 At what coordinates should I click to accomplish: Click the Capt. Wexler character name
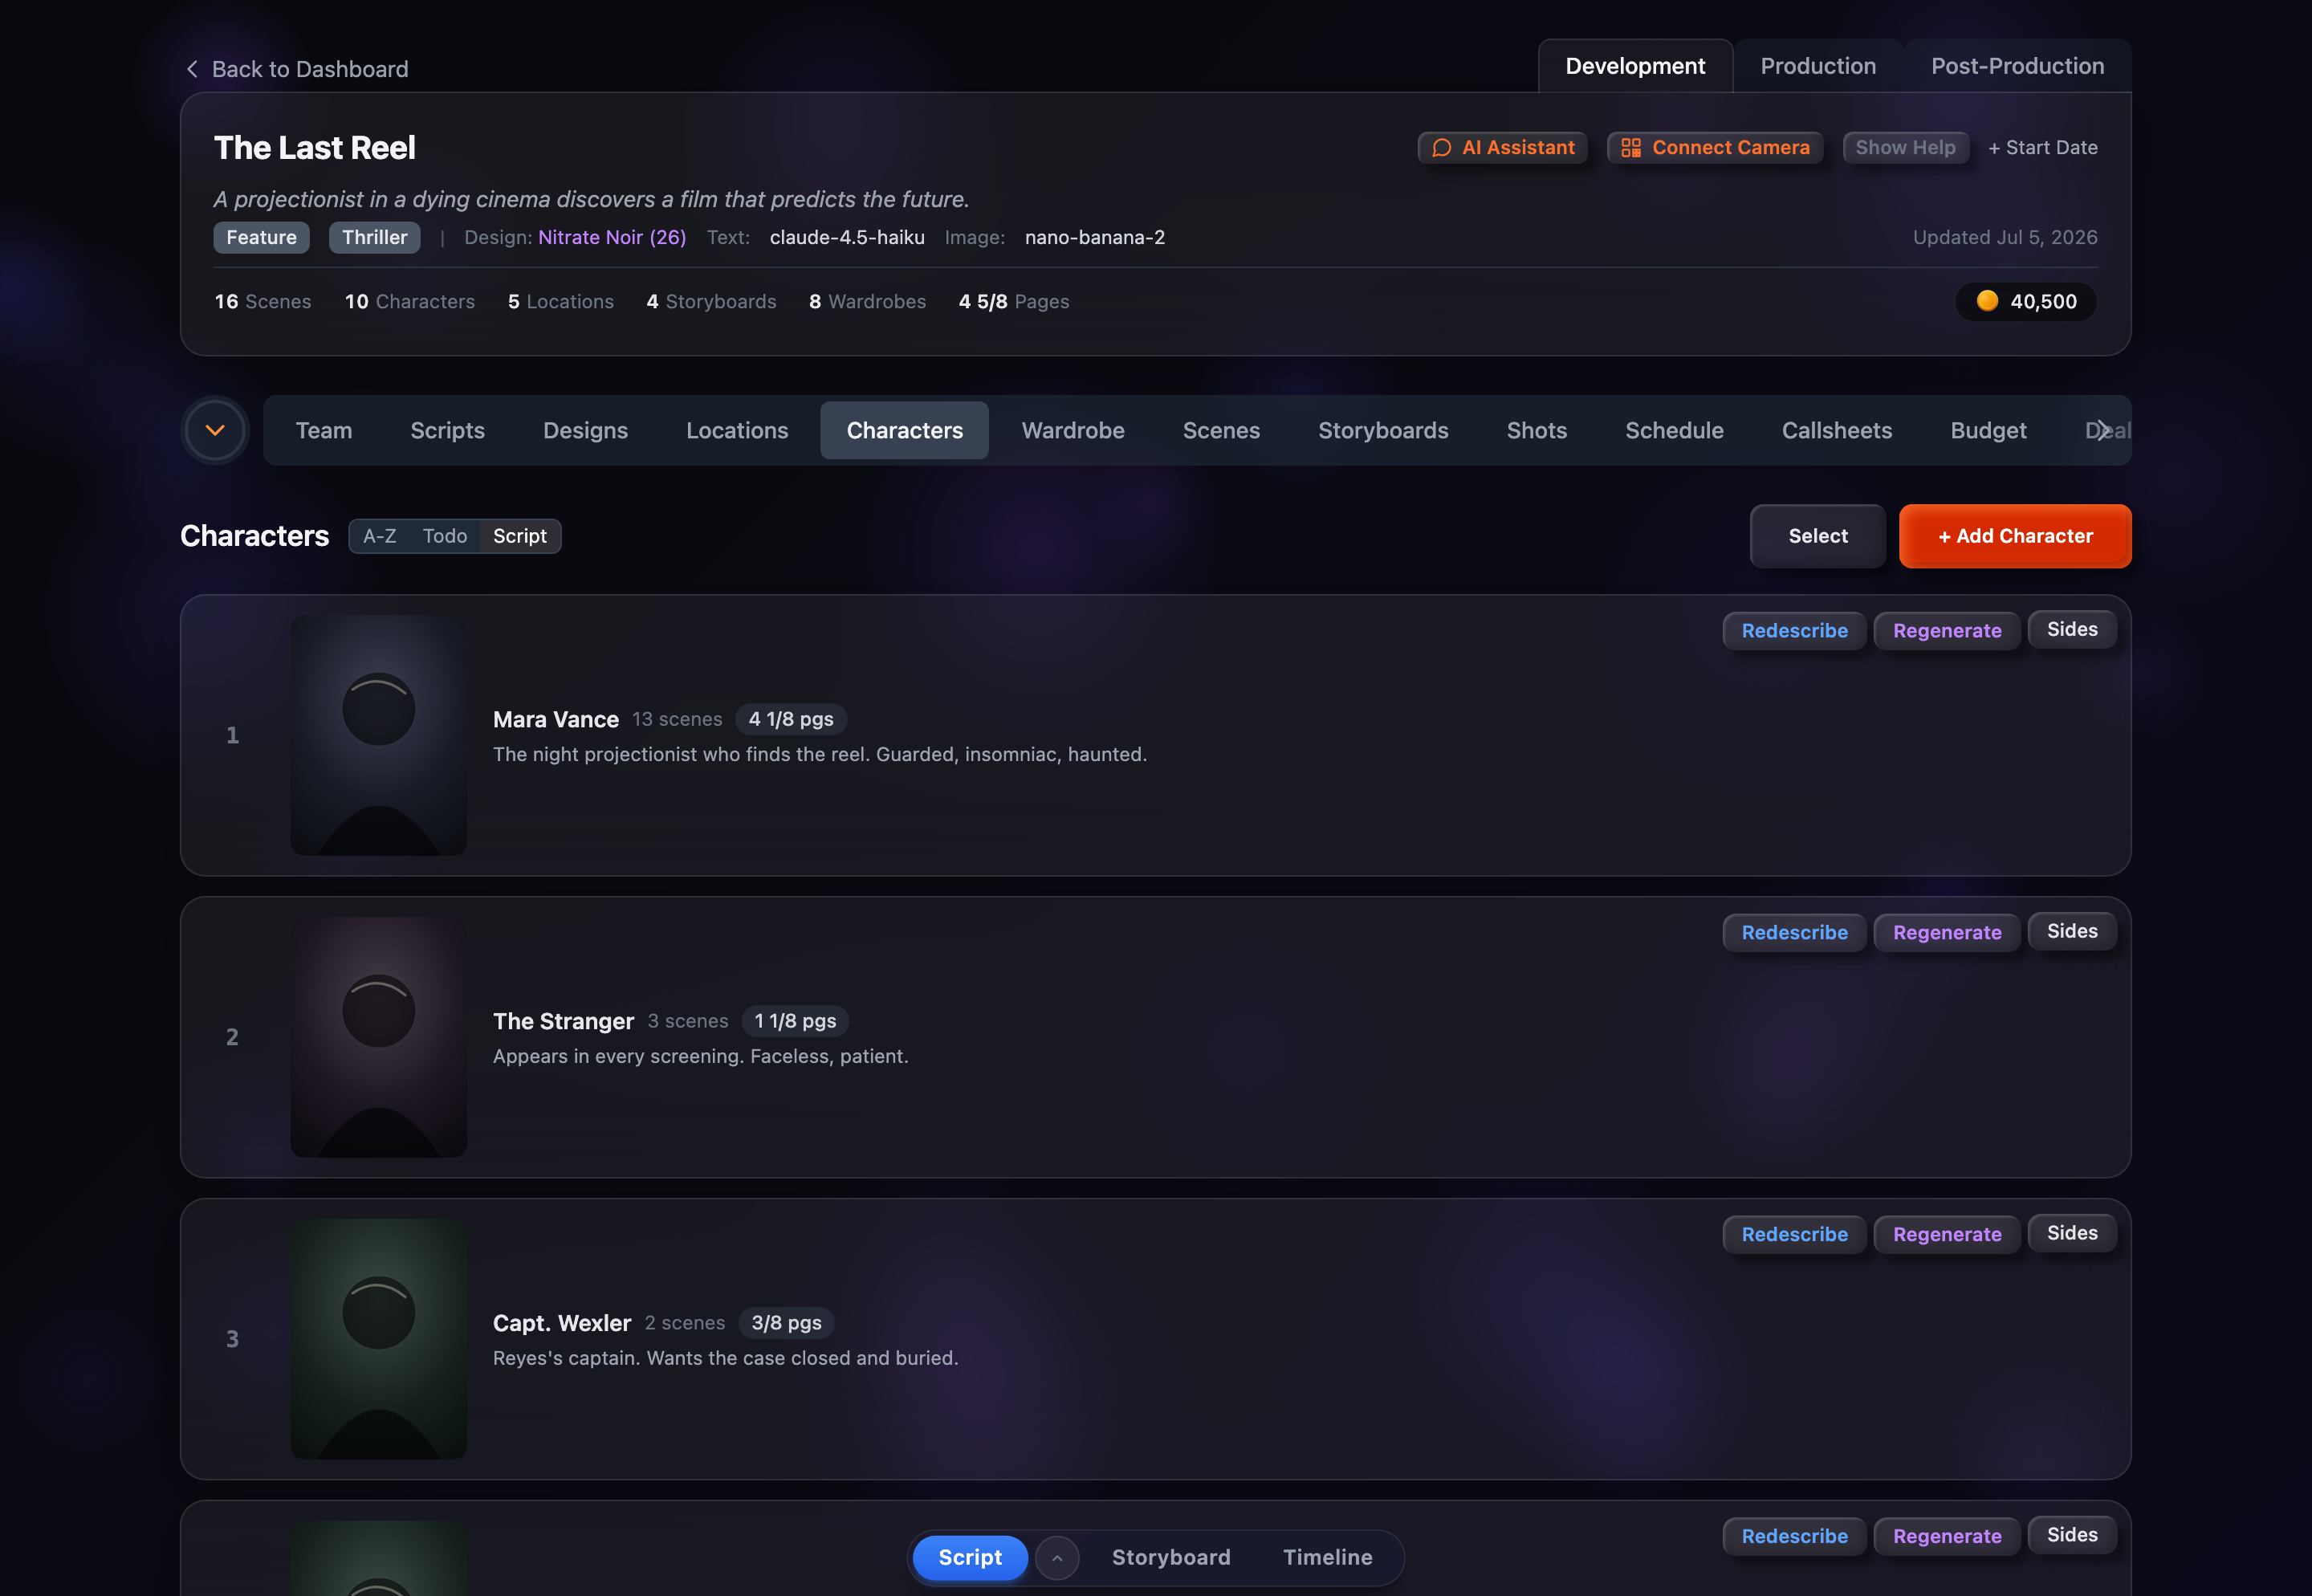click(562, 1323)
